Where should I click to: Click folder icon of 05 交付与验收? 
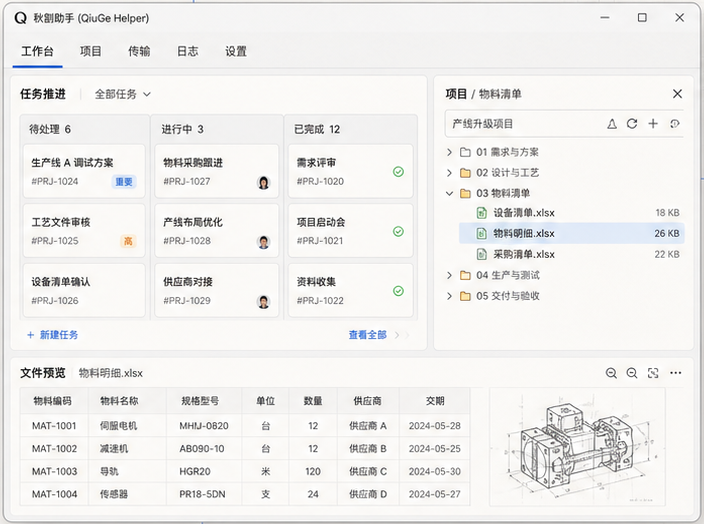[465, 296]
